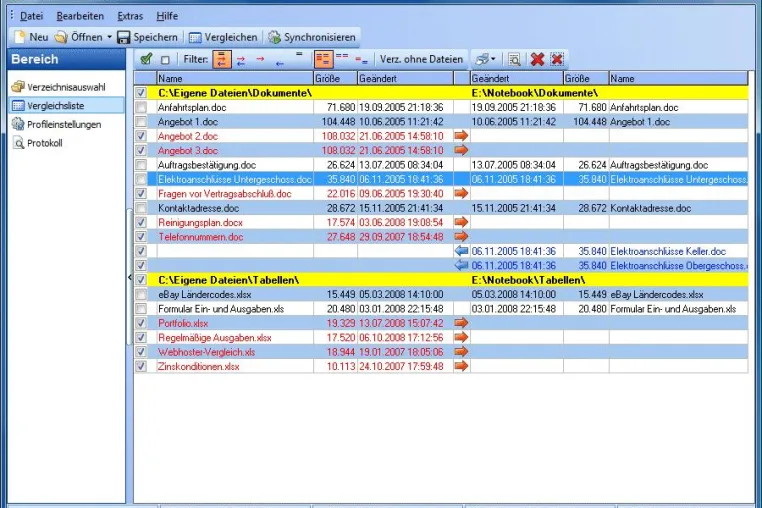Open the dropdown arrow next to Öffnen
The width and height of the screenshot is (762, 508).
(109, 37)
